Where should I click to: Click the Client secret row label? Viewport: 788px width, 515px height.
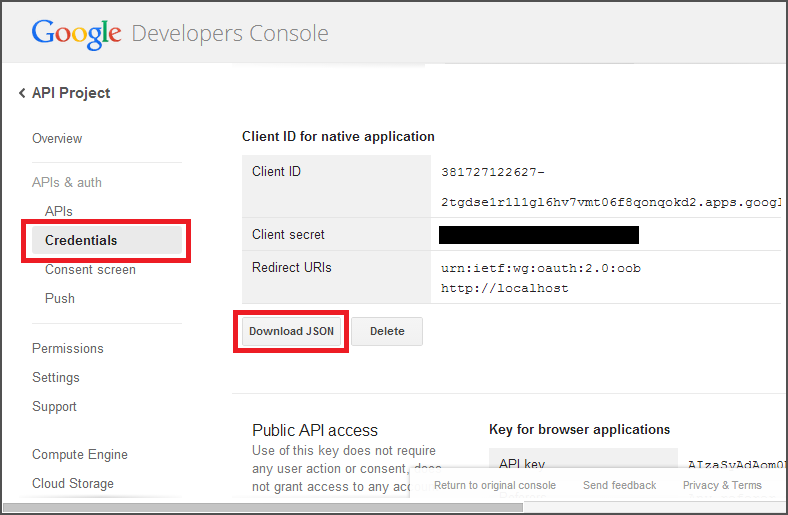point(288,235)
